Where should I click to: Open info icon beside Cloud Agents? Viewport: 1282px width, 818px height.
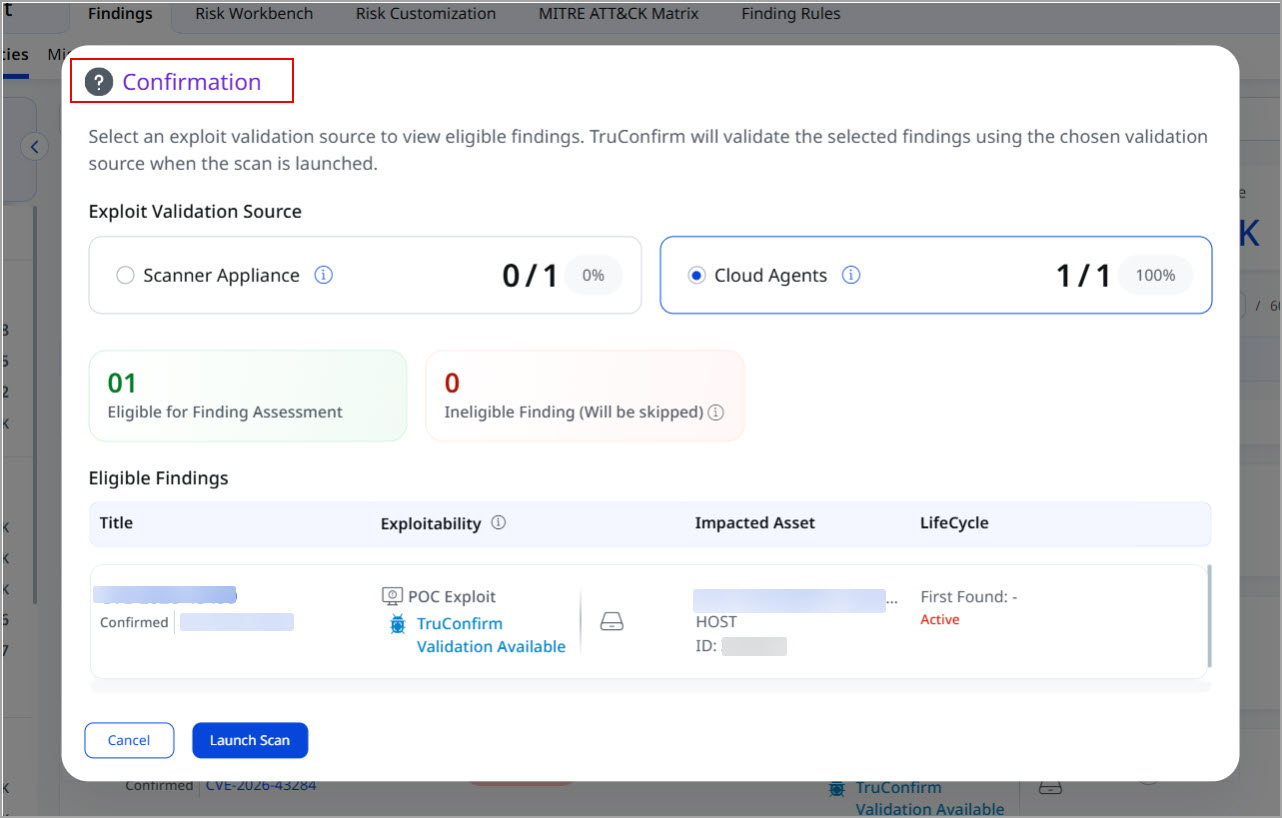click(851, 275)
